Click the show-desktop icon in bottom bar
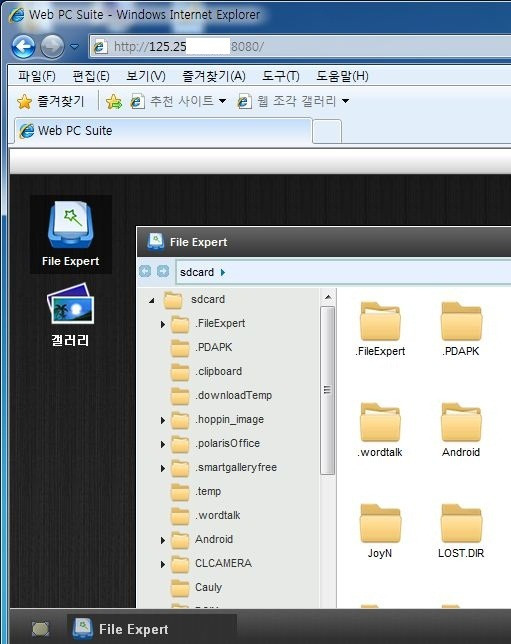 [x=40, y=629]
